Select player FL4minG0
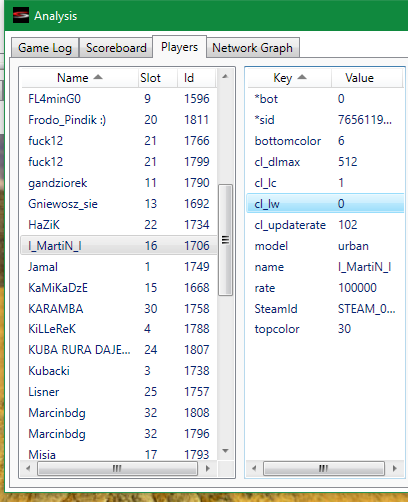 (119, 99)
